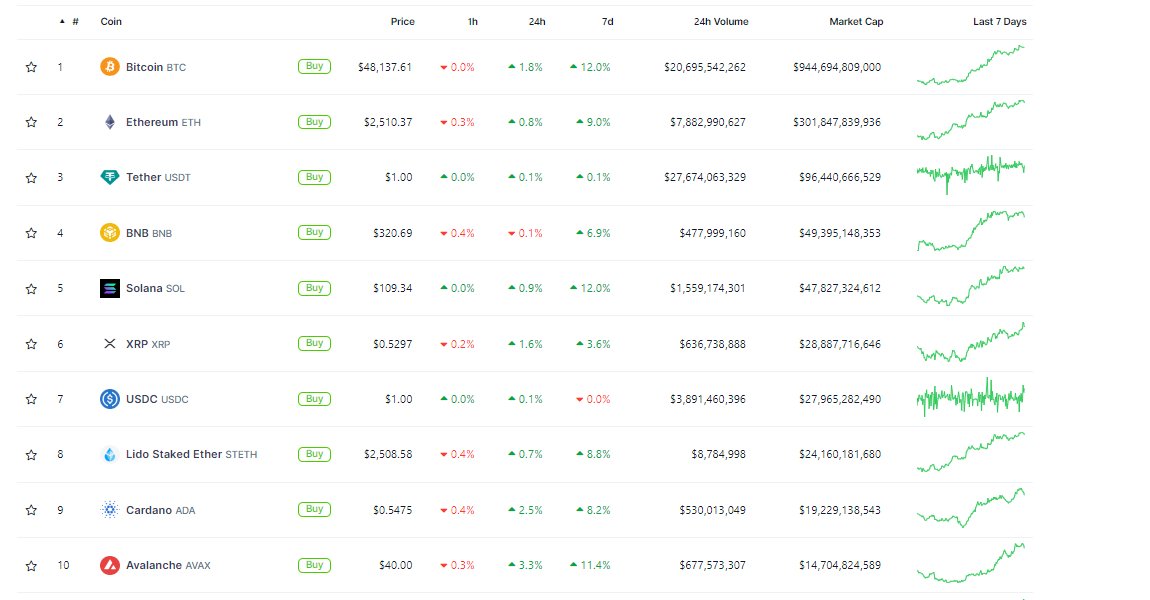Open the Solana SOL coin link

(155, 288)
